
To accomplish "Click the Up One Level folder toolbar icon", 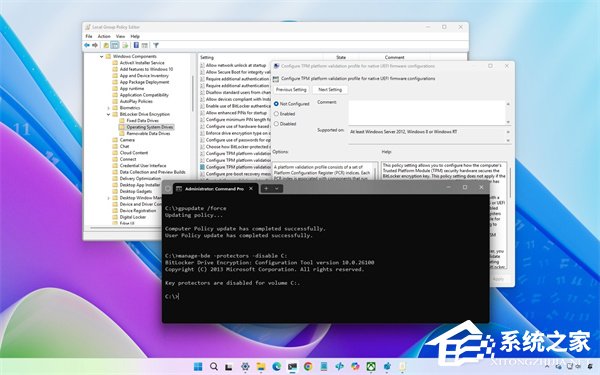I will (106, 45).
